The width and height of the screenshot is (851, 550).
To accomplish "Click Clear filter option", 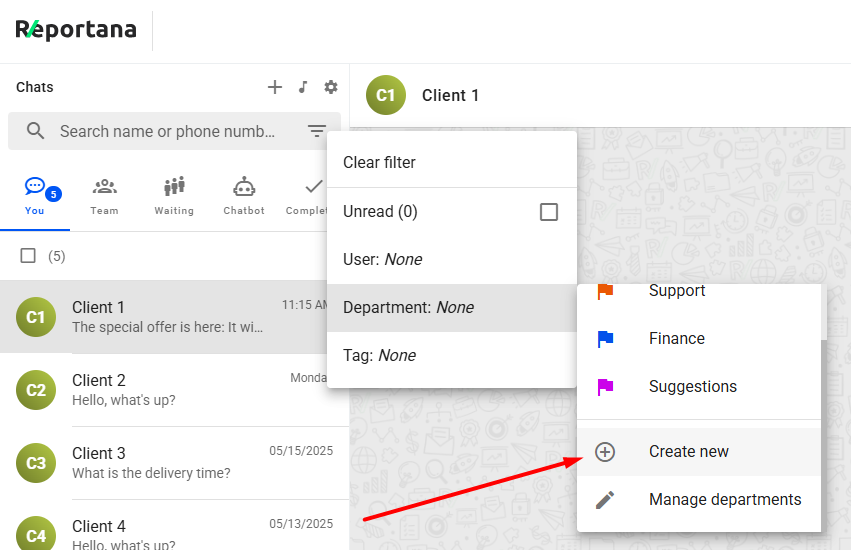I will tap(380, 163).
